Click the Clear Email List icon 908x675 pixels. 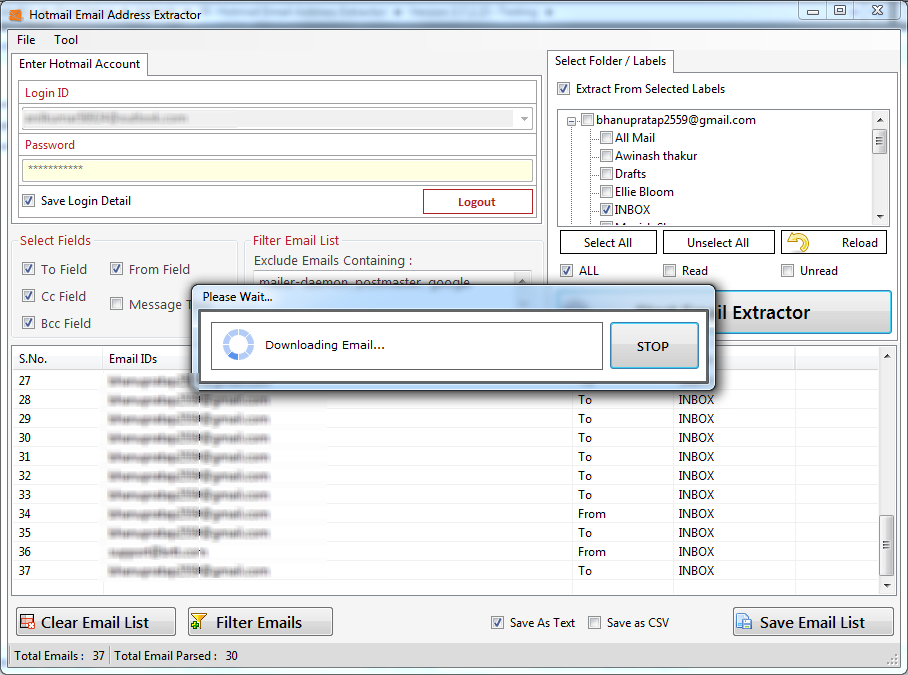pyautogui.click(x=27, y=622)
